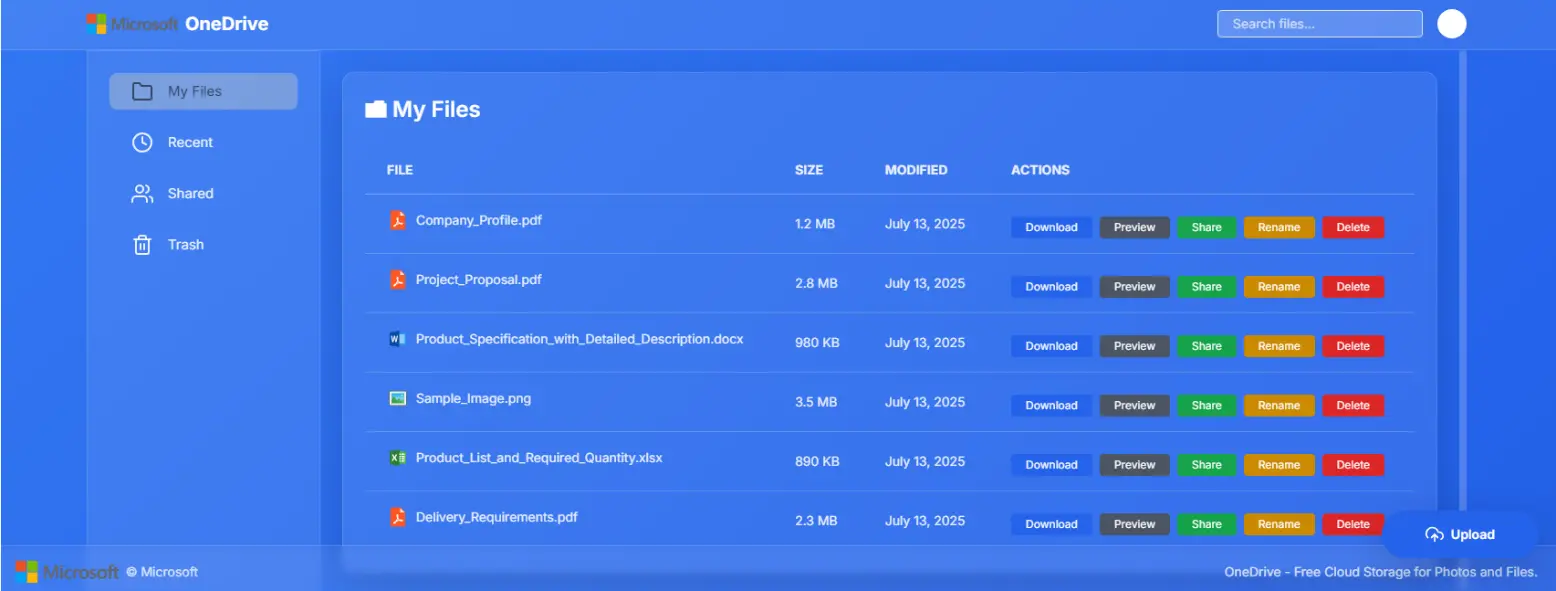Click the PDF icon beside Project_Proposal.pdf

coord(397,280)
